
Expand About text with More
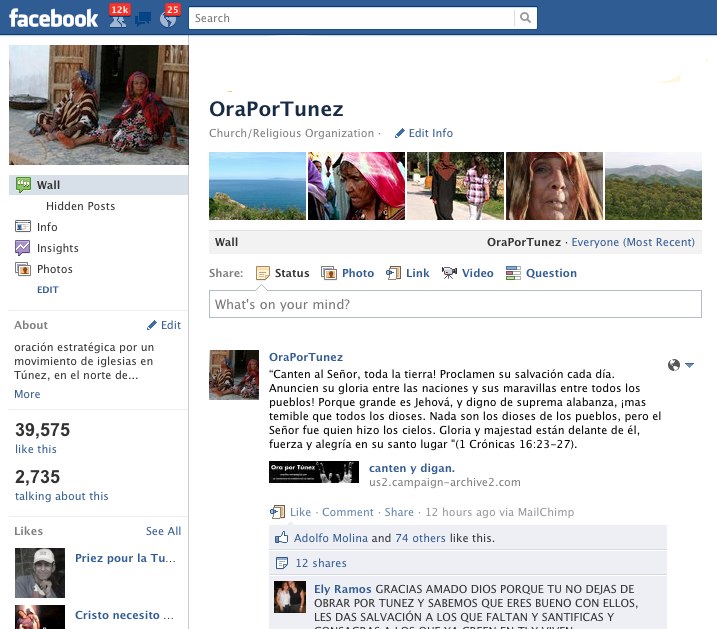point(27,394)
